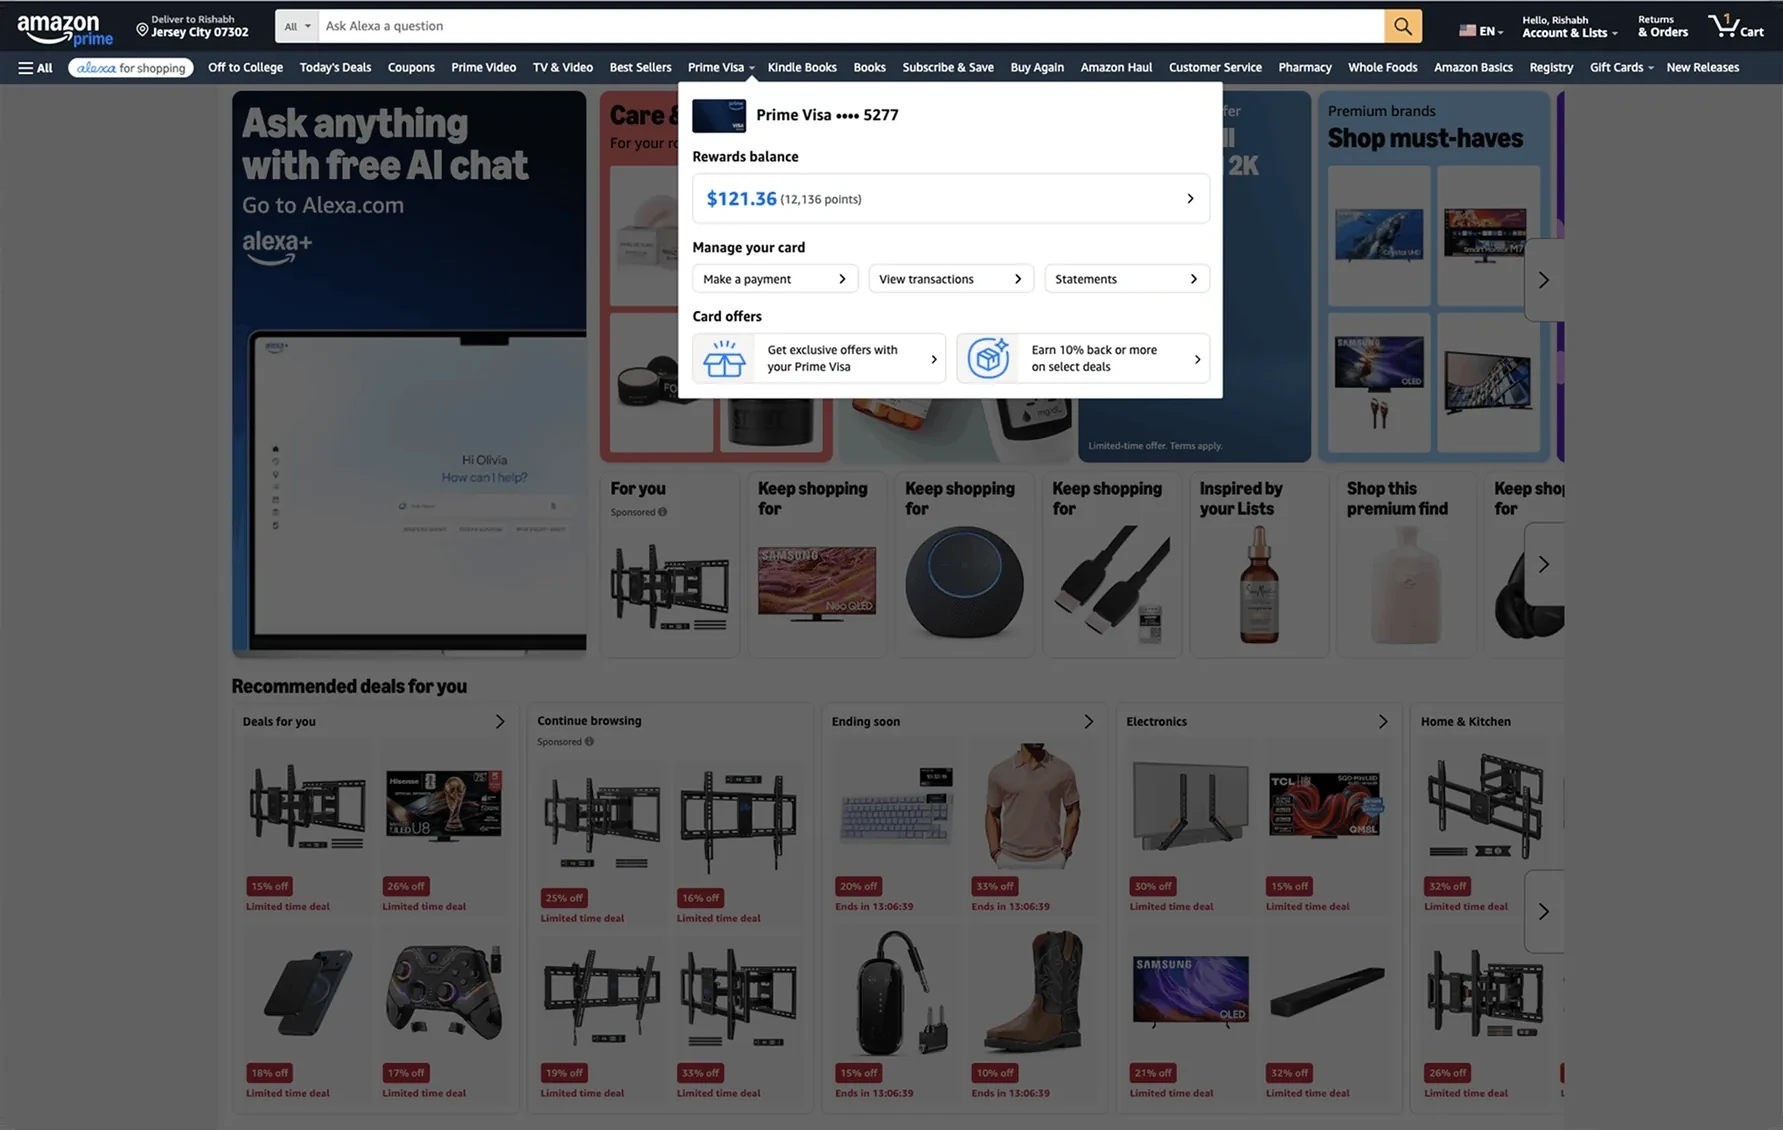Open rewards balance $121.36 details
The width and height of the screenshot is (1783, 1130).
950,199
